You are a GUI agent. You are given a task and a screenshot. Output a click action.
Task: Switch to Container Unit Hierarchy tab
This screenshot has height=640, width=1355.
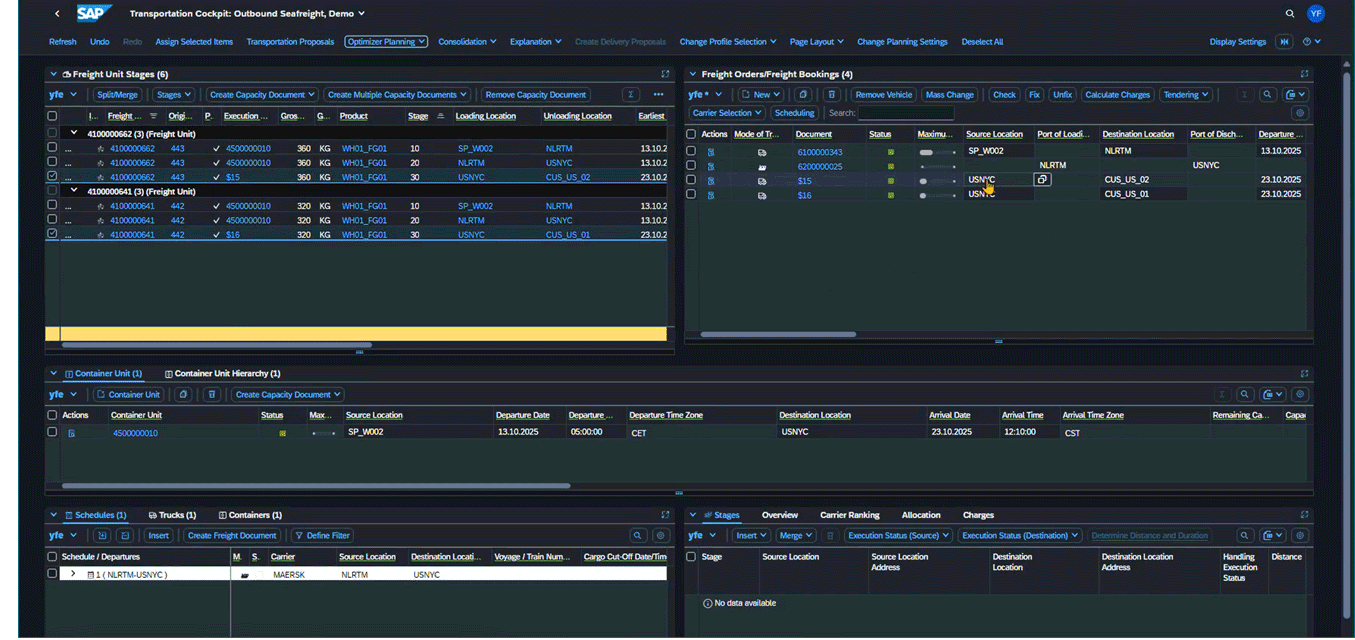coord(222,374)
